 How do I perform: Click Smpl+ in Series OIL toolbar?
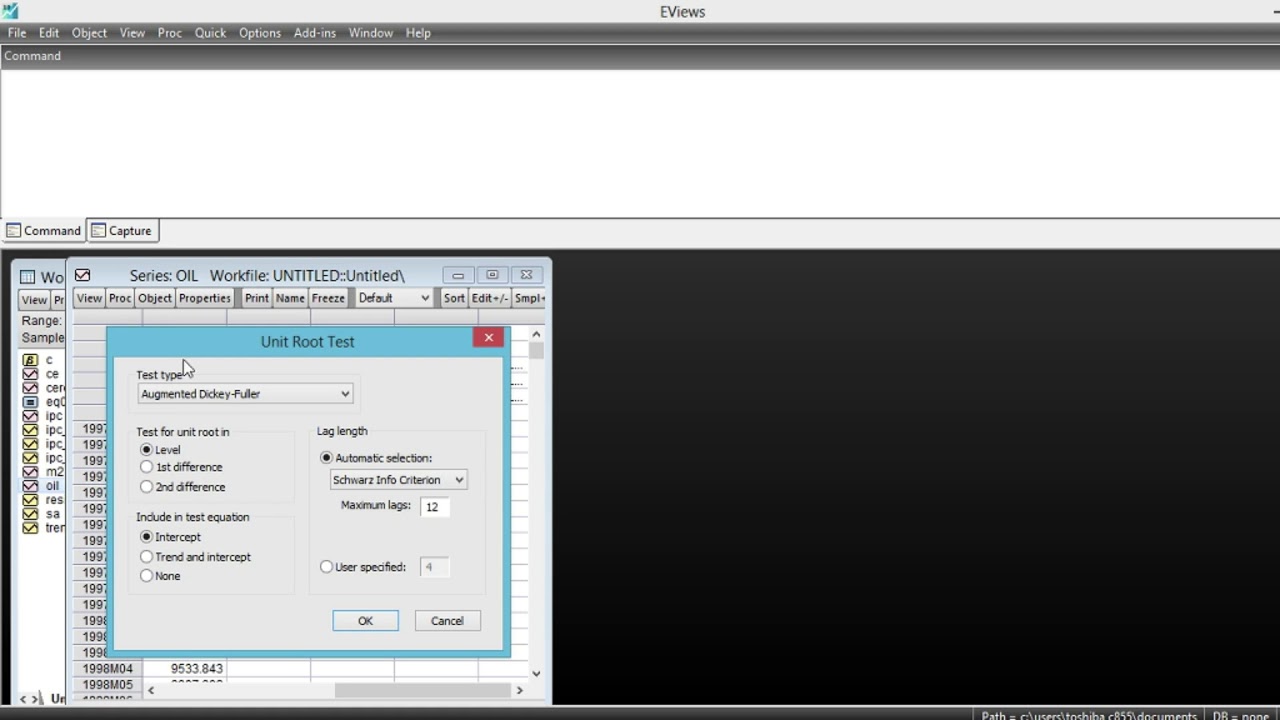click(529, 298)
